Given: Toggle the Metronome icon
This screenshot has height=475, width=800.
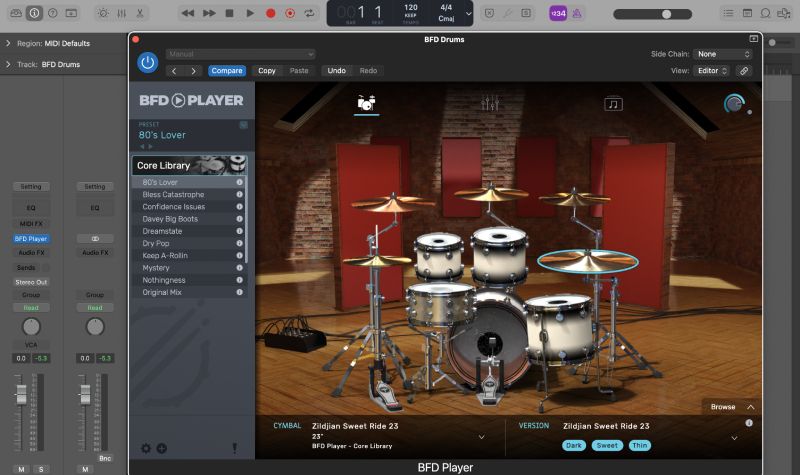Looking at the screenshot, I should tap(577, 13).
